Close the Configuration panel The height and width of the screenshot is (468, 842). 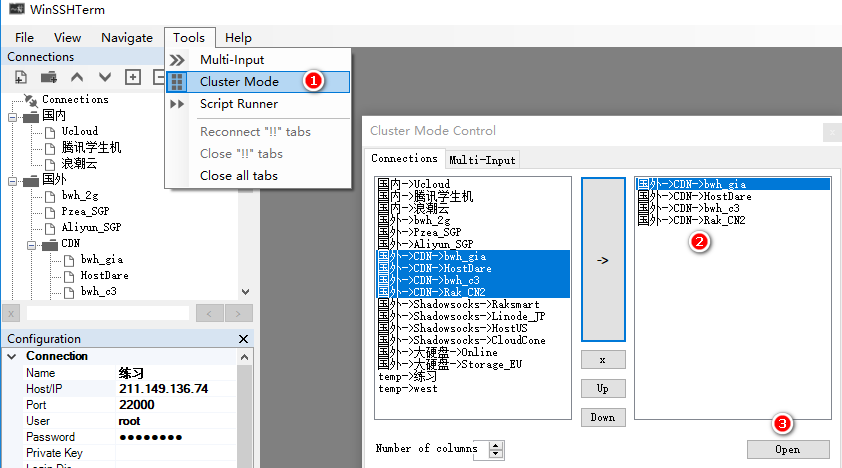coord(243,339)
